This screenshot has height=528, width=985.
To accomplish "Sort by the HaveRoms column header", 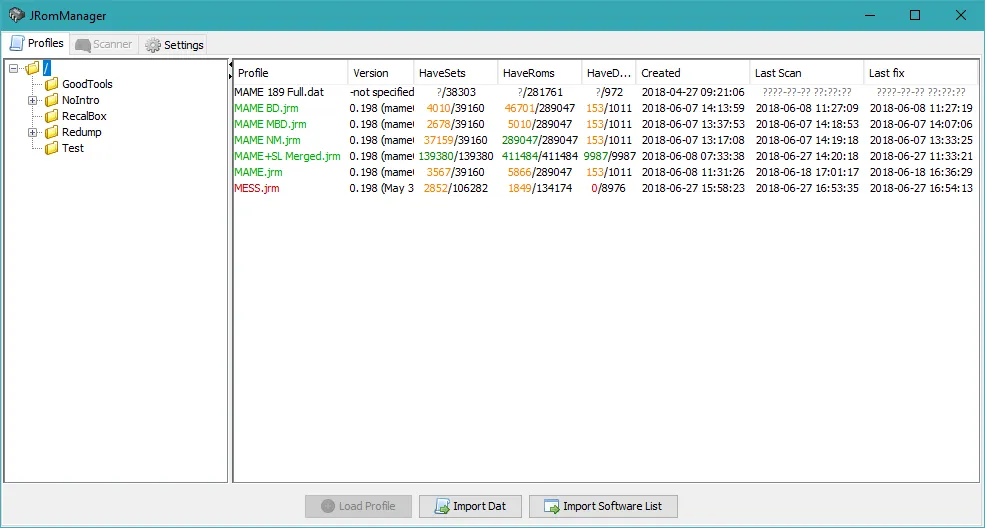I will (x=540, y=73).
